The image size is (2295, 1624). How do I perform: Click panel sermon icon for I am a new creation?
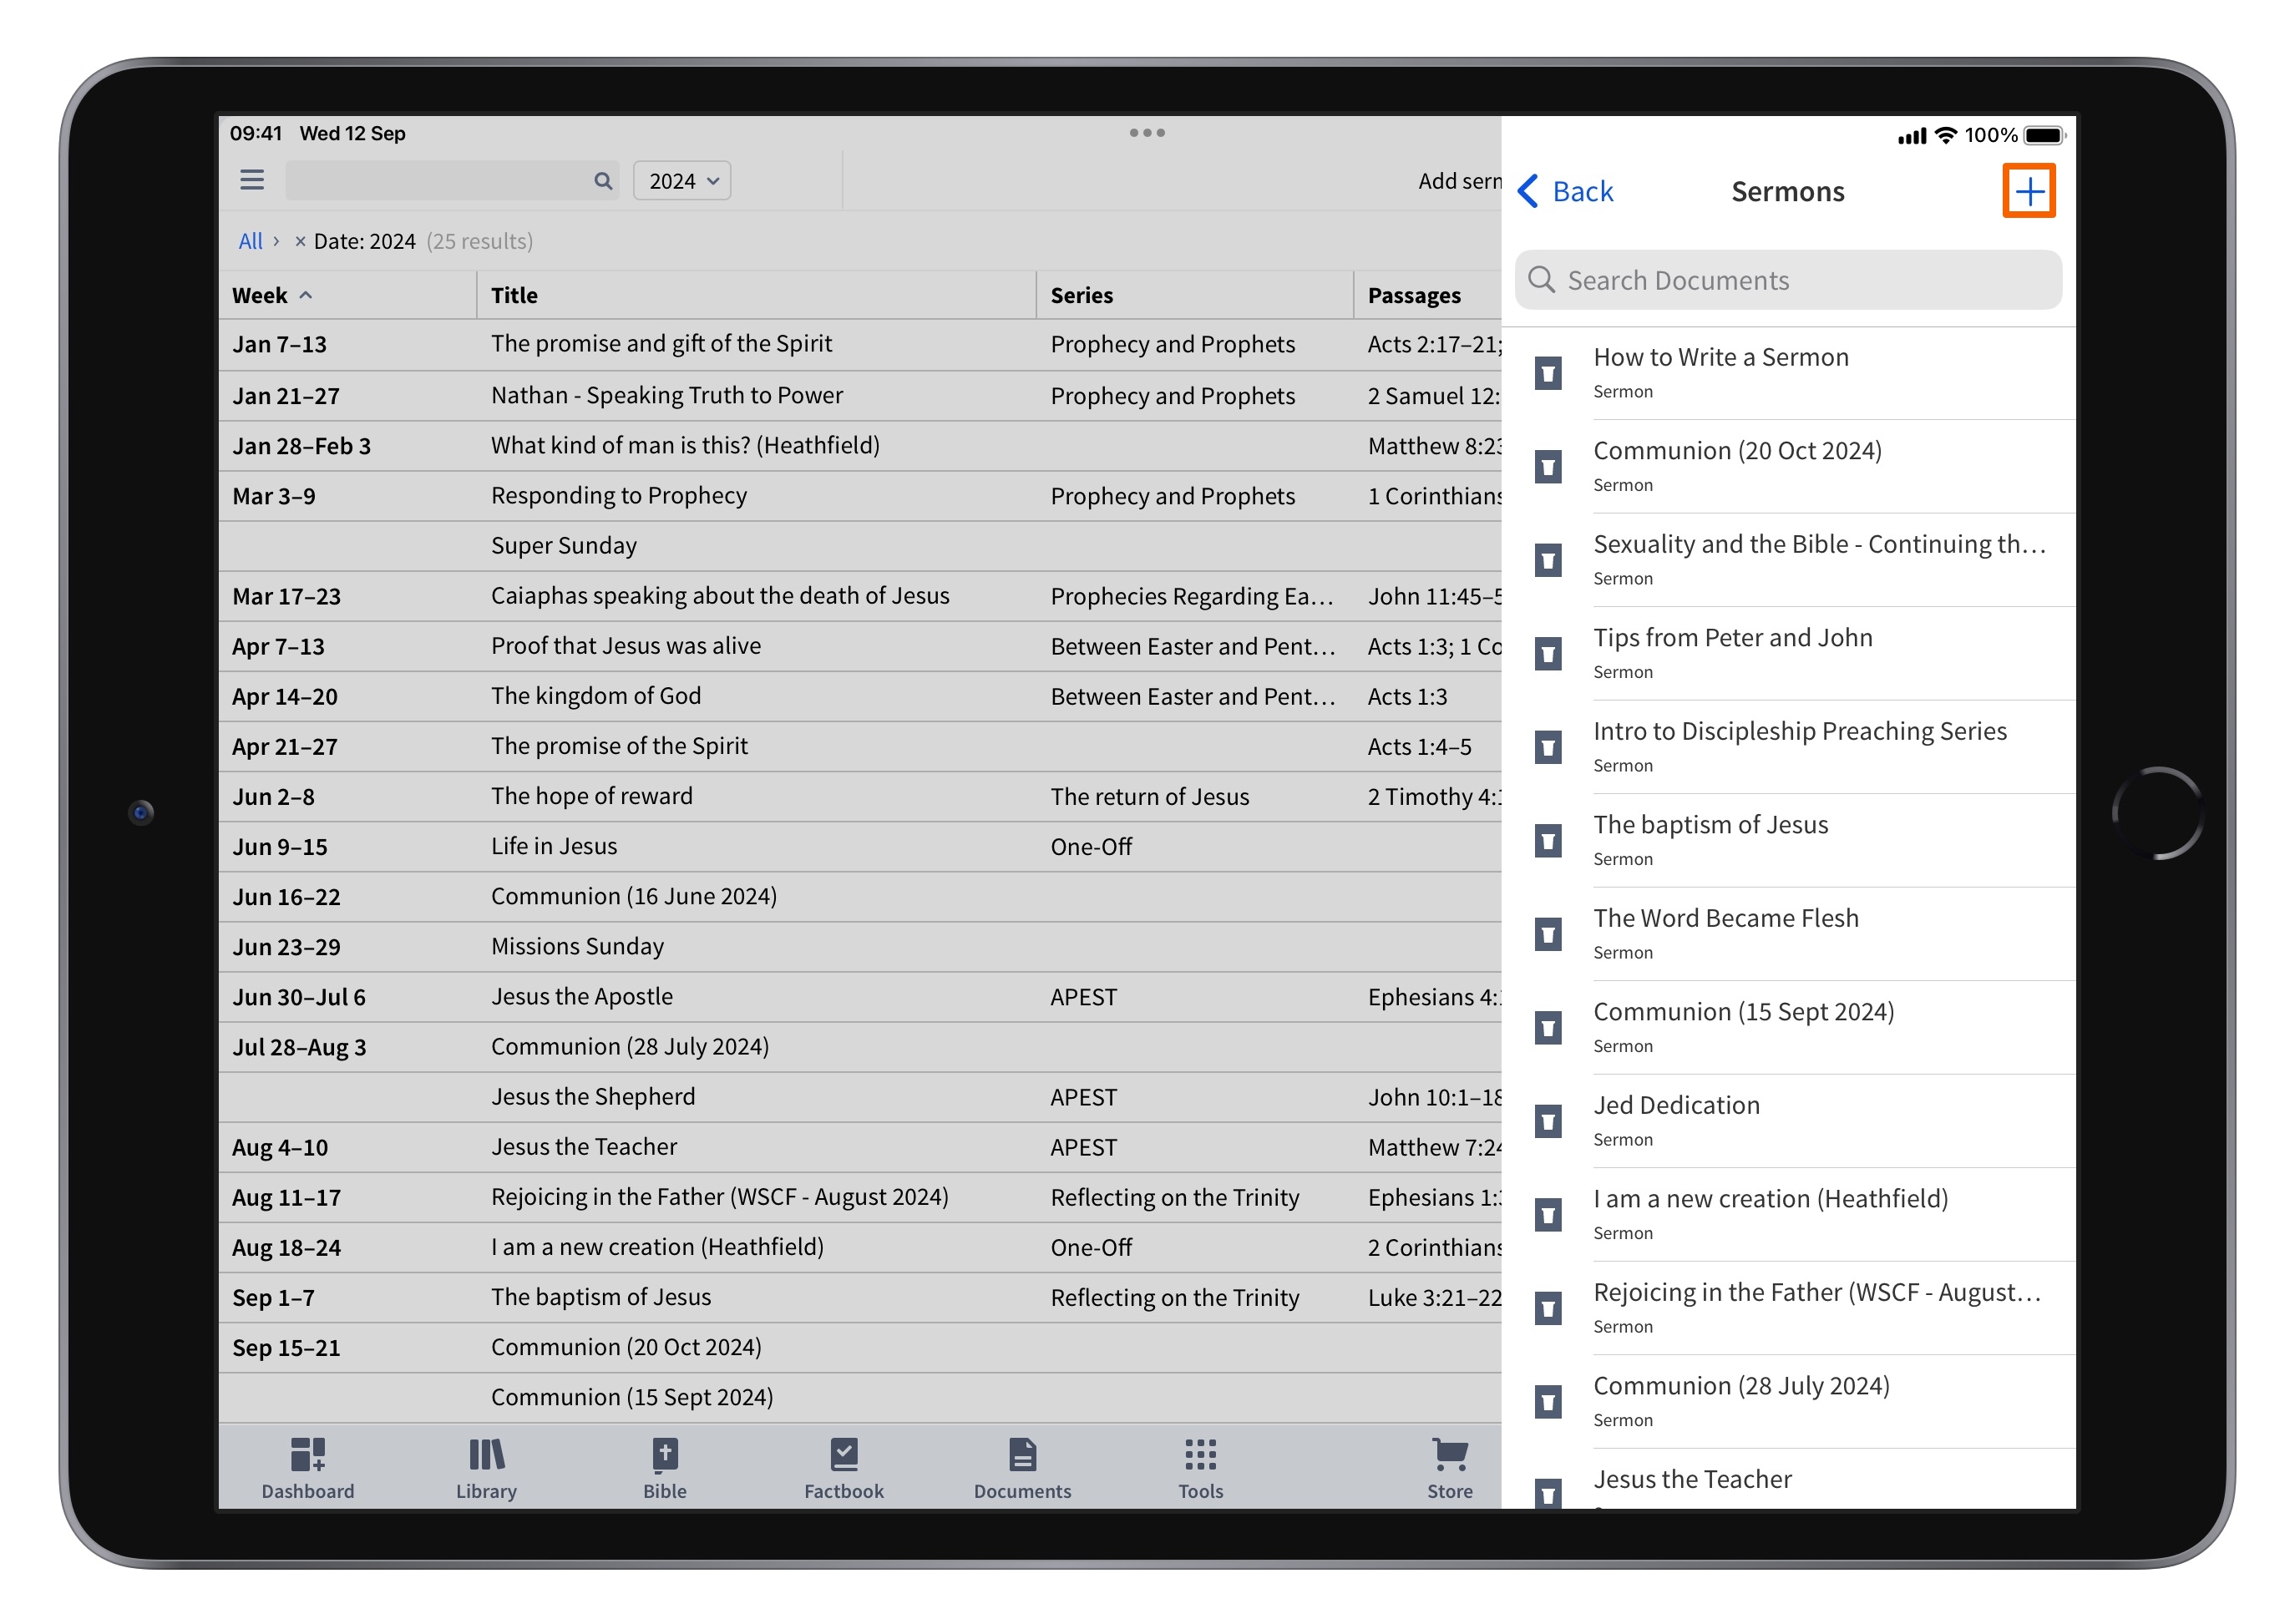point(1548,1215)
